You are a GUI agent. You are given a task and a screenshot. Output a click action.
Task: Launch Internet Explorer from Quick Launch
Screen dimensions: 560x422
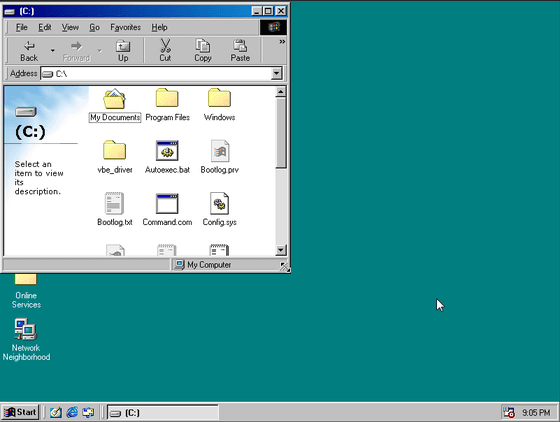click(x=72, y=412)
